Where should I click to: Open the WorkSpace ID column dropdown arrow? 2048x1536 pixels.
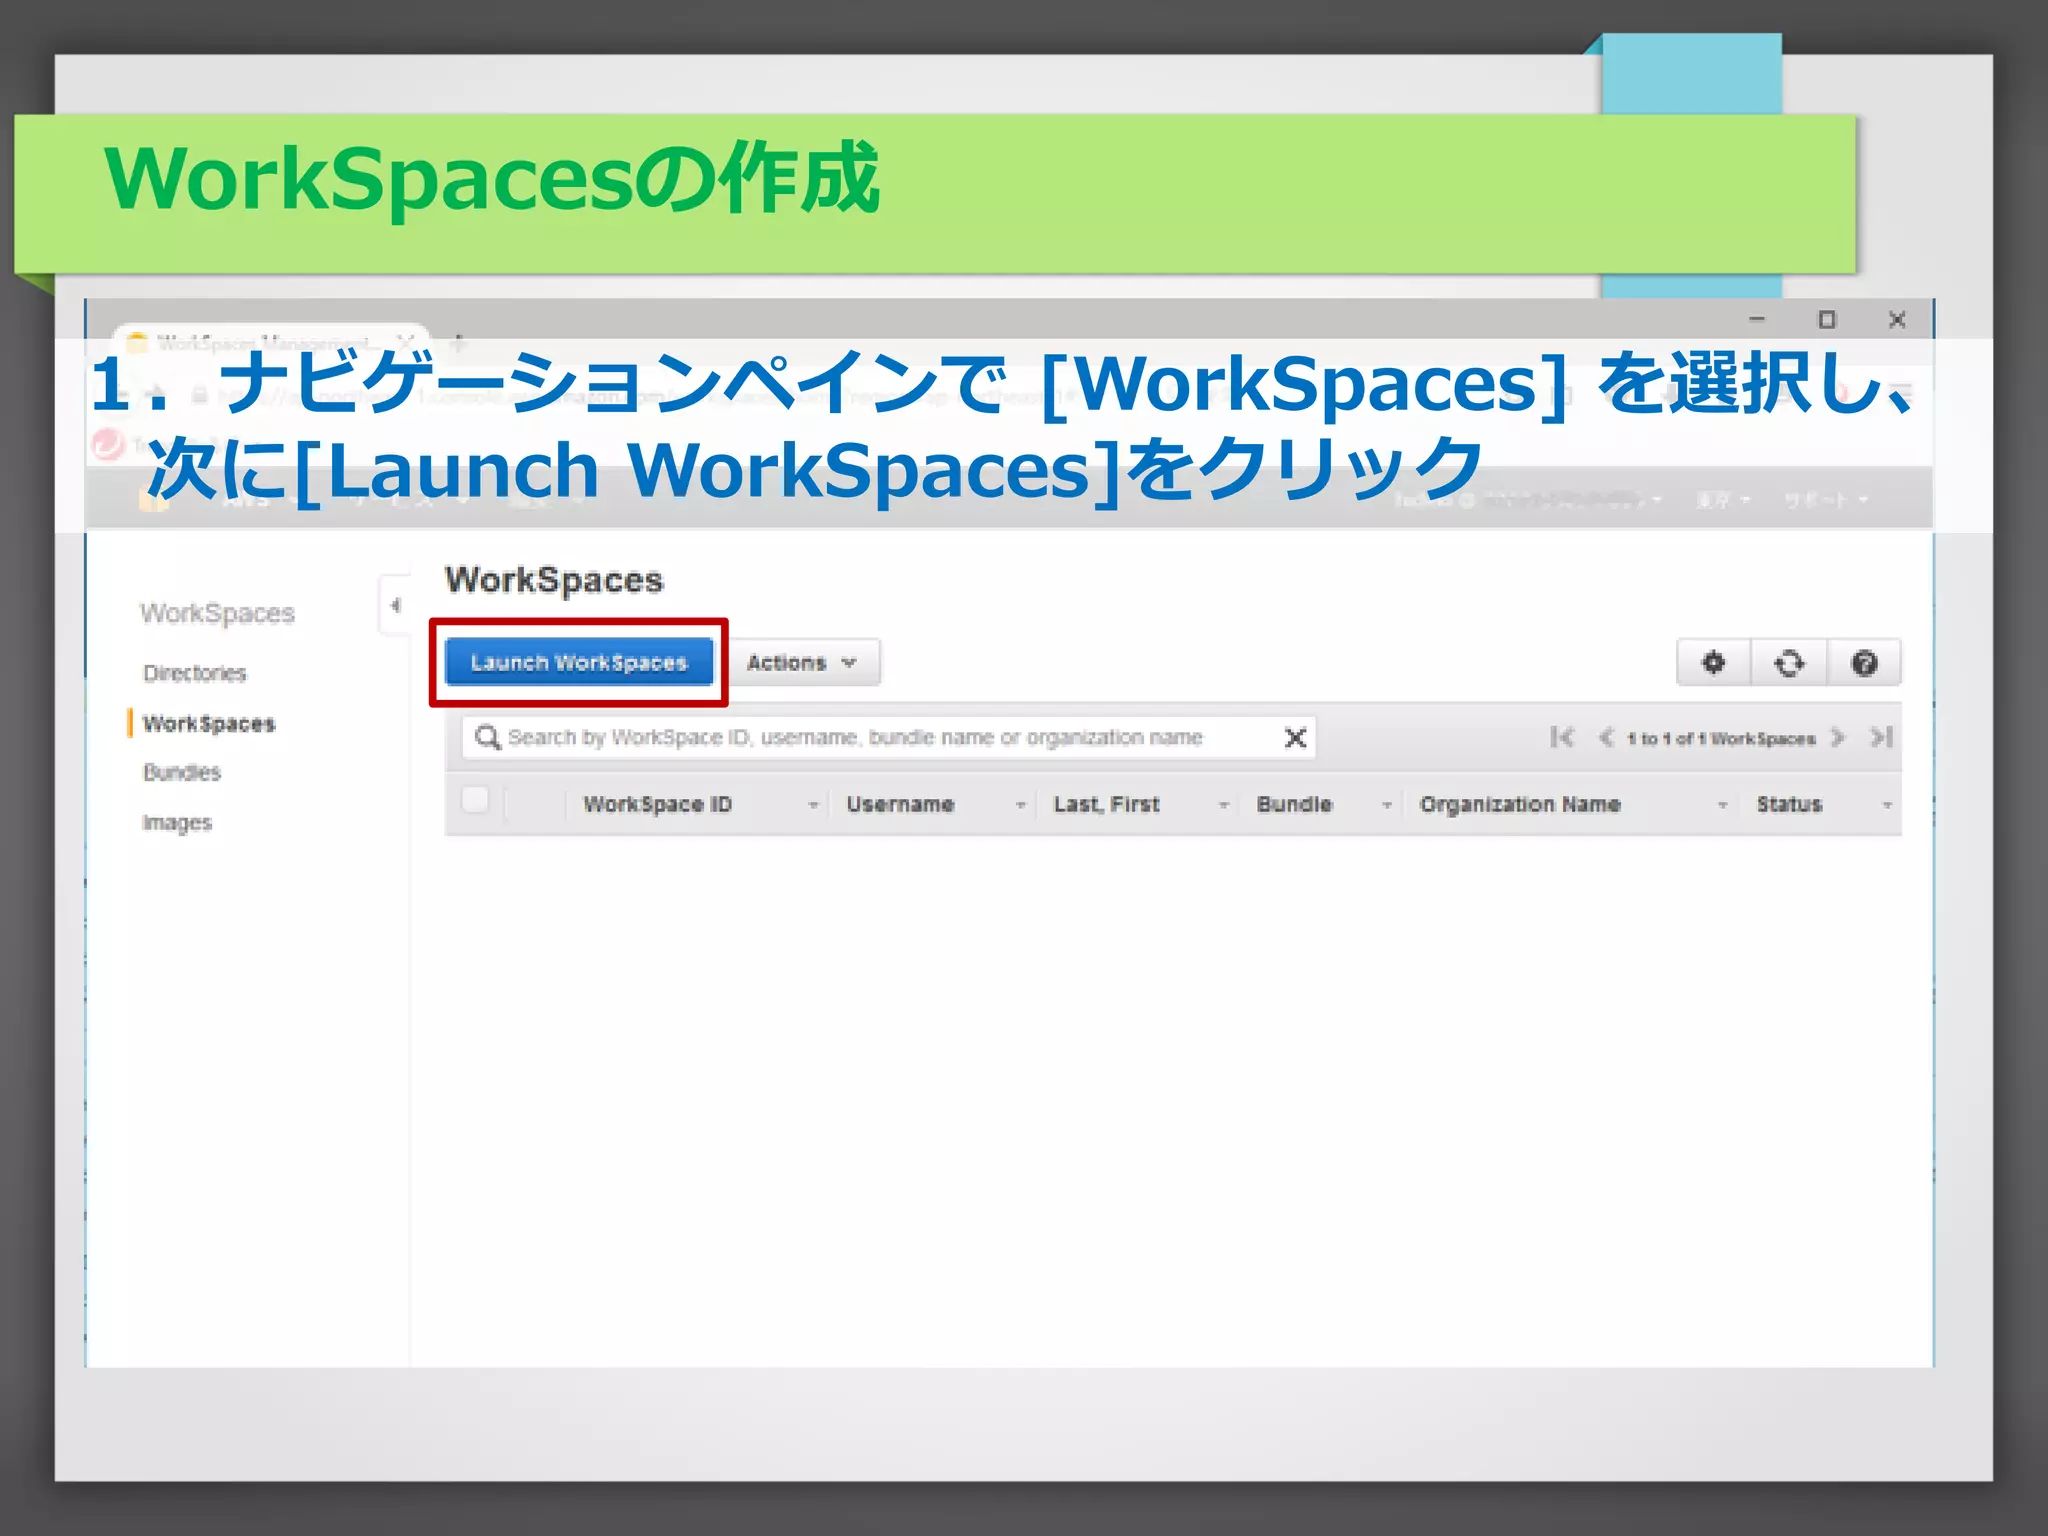tap(813, 805)
